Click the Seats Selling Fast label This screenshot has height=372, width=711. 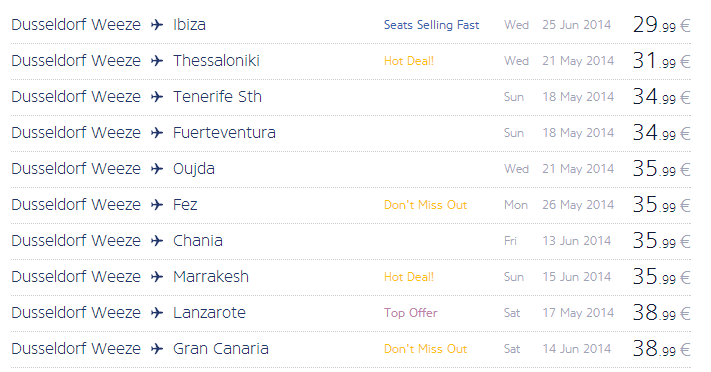(x=431, y=25)
